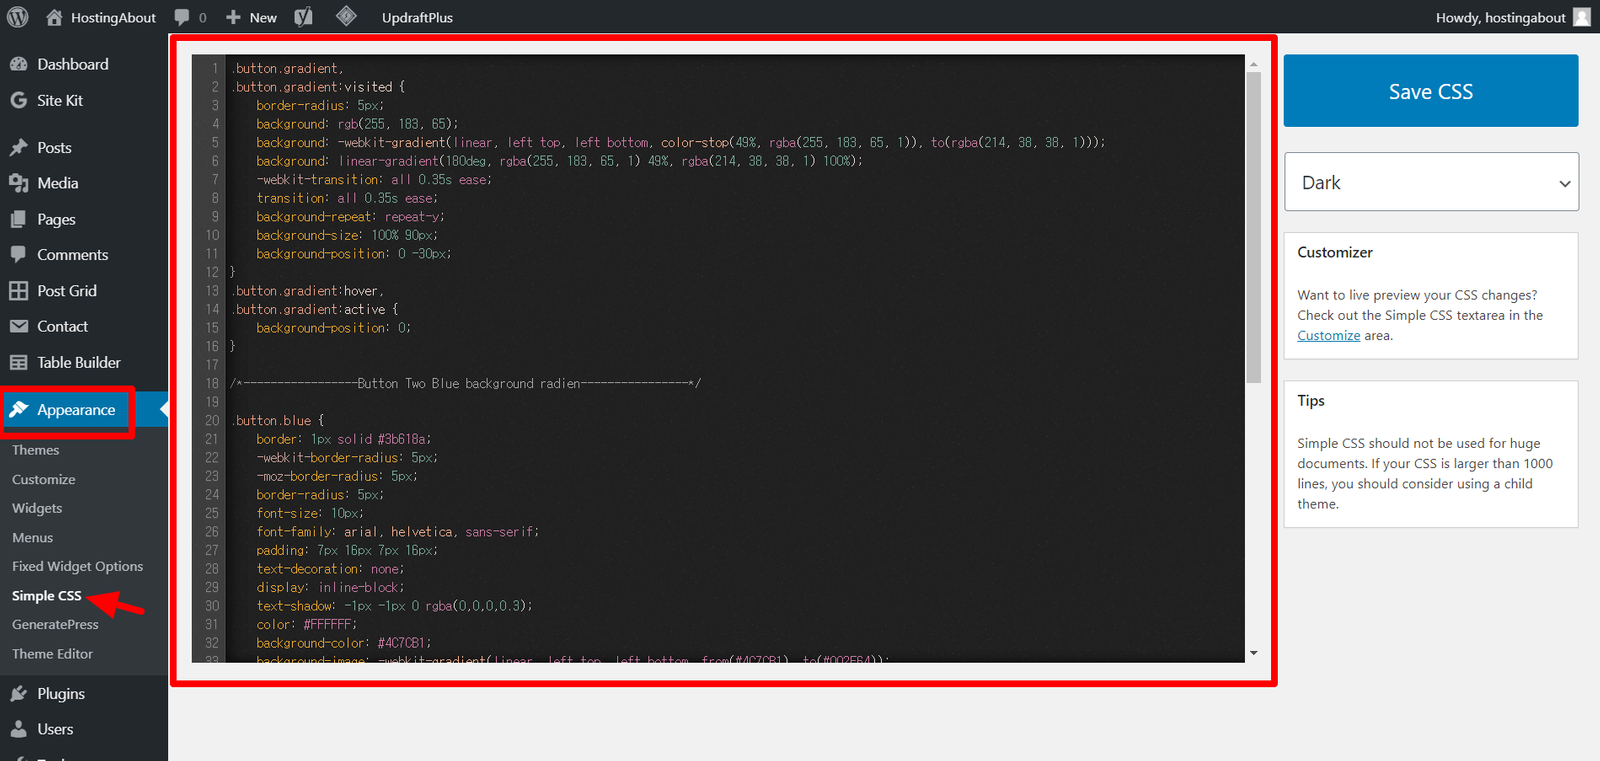Click the comments bubble icon in admin bar
1600x761 pixels.
tap(189, 17)
